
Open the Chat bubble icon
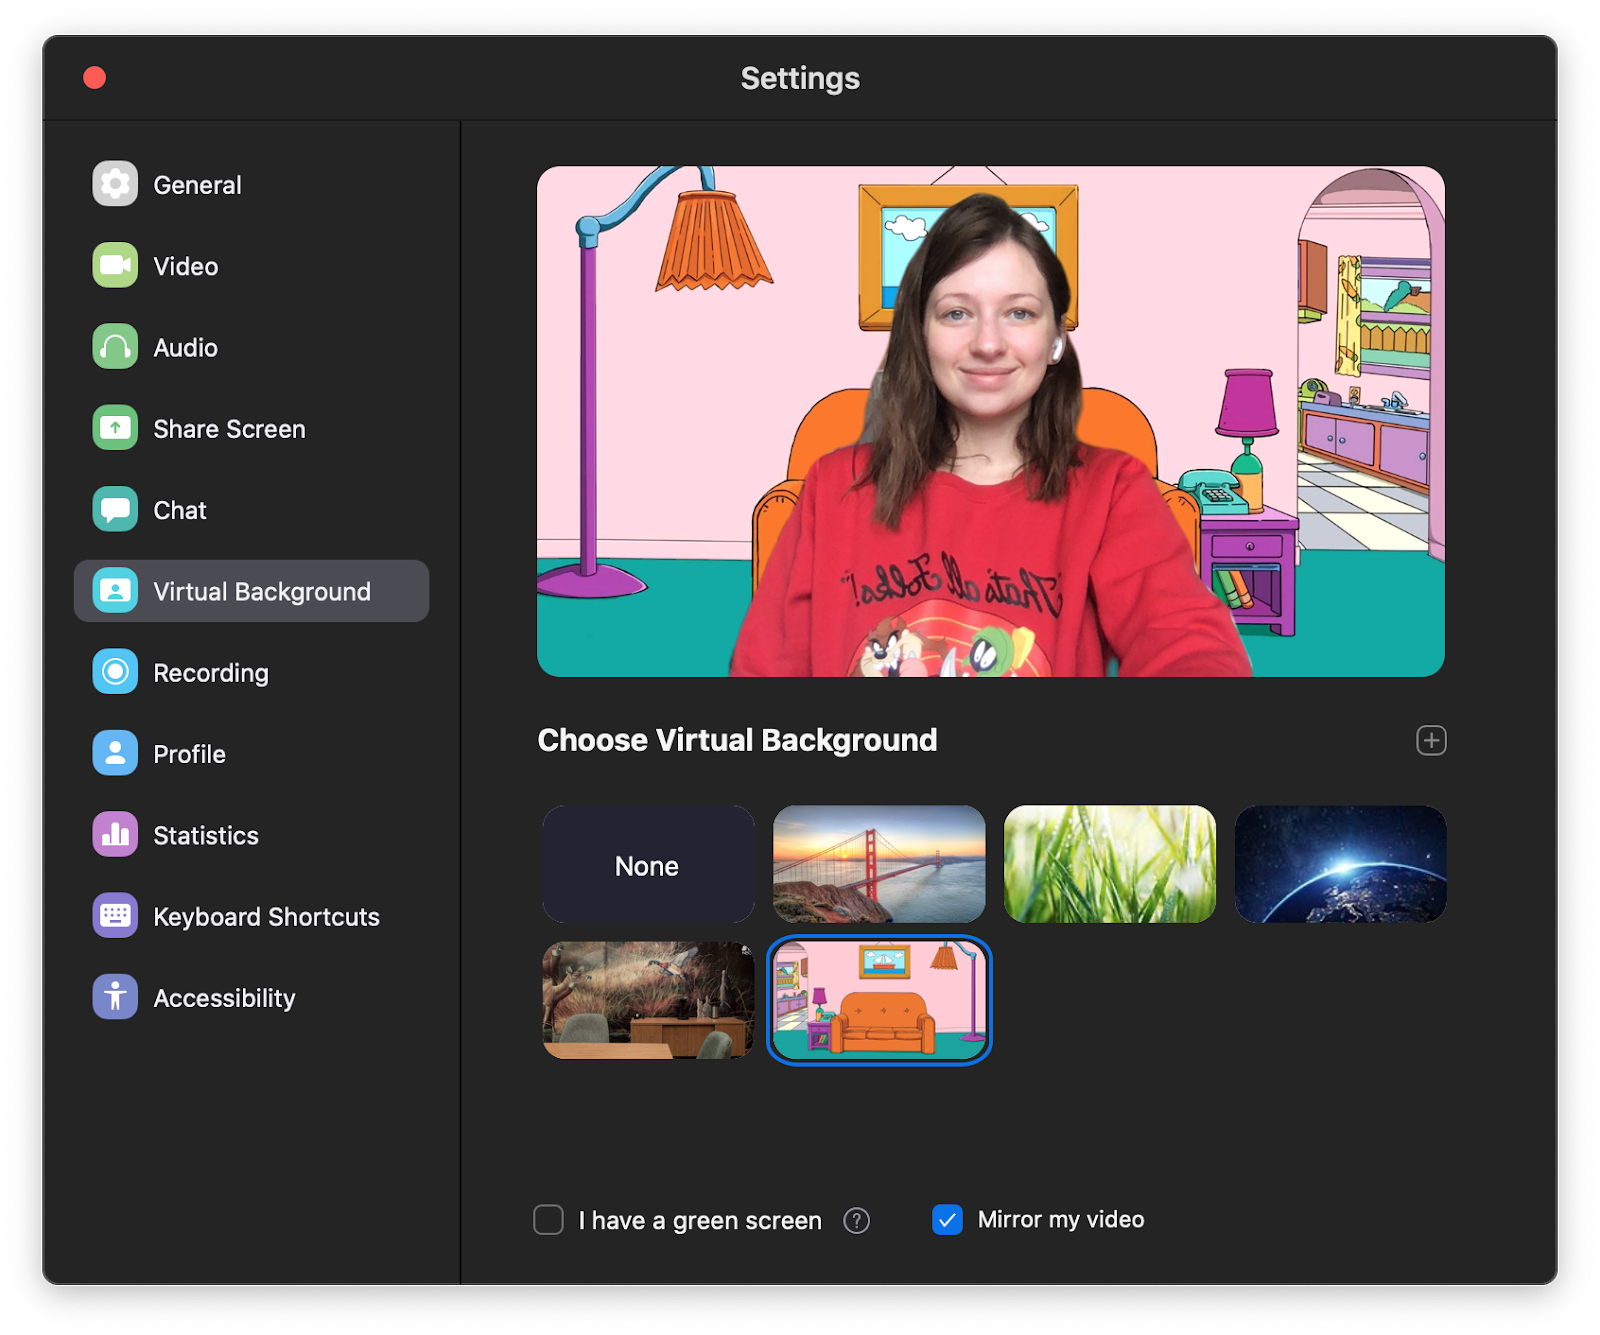click(x=115, y=509)
